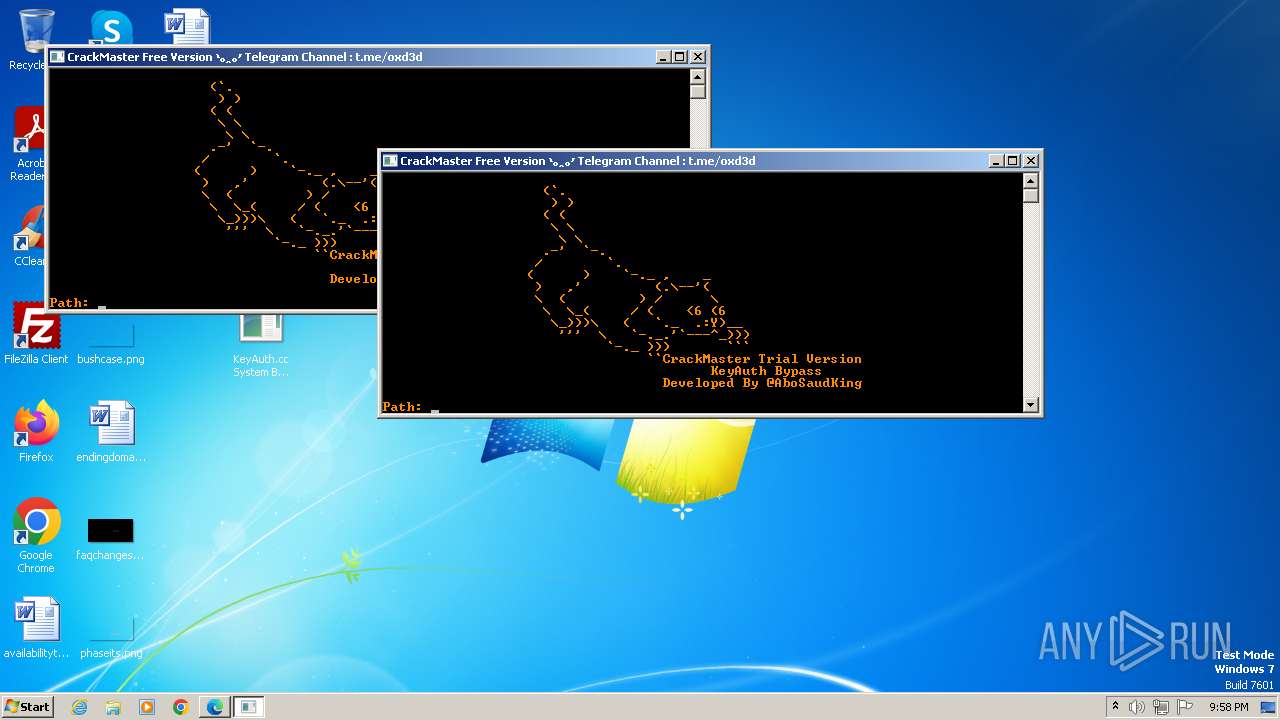
Task: Open Chrome from the taskbar
Action: click(x=181, y=707)
